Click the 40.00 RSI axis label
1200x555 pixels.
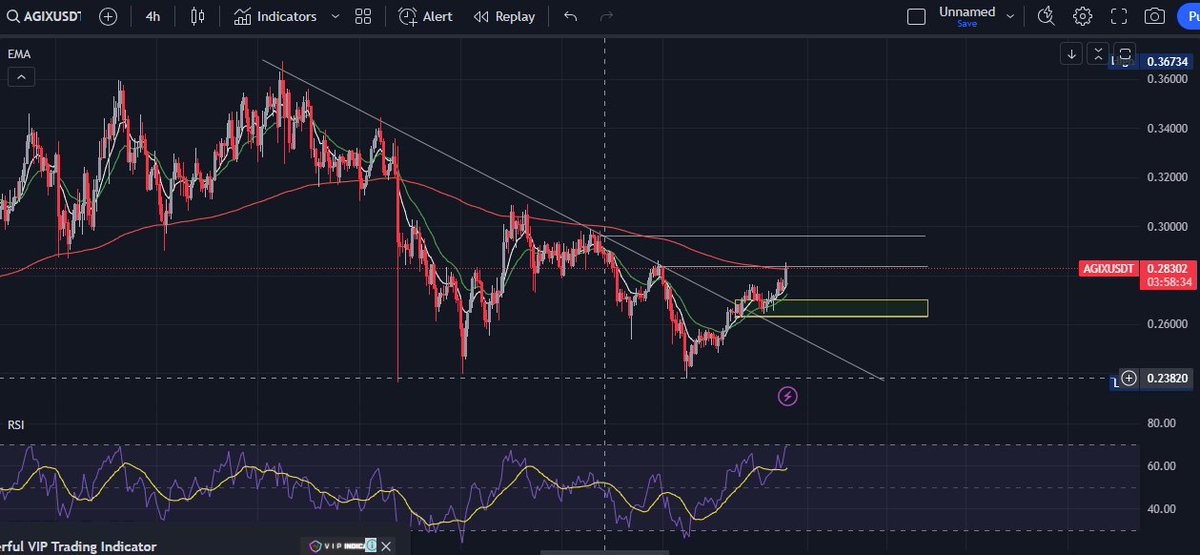(1161, 509)
